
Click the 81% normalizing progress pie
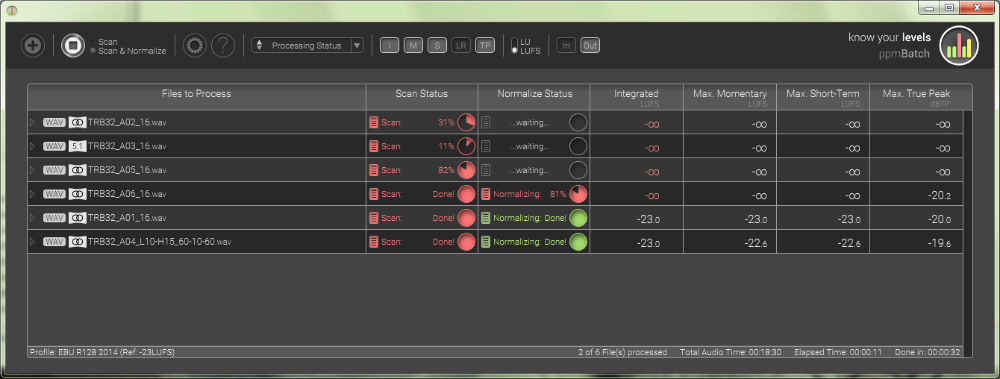pyautogui.click(x=578, y=194)
